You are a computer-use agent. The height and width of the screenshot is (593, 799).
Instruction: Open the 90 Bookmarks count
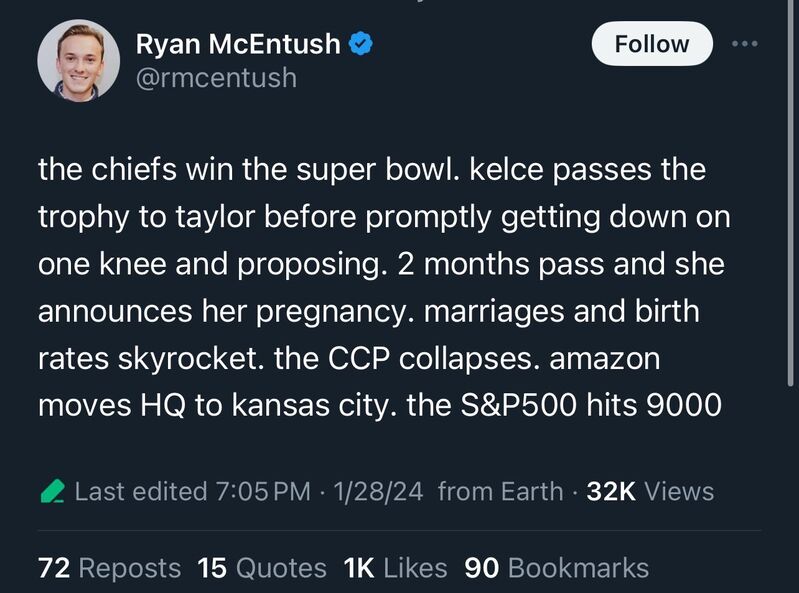click(x=556, y=568)
